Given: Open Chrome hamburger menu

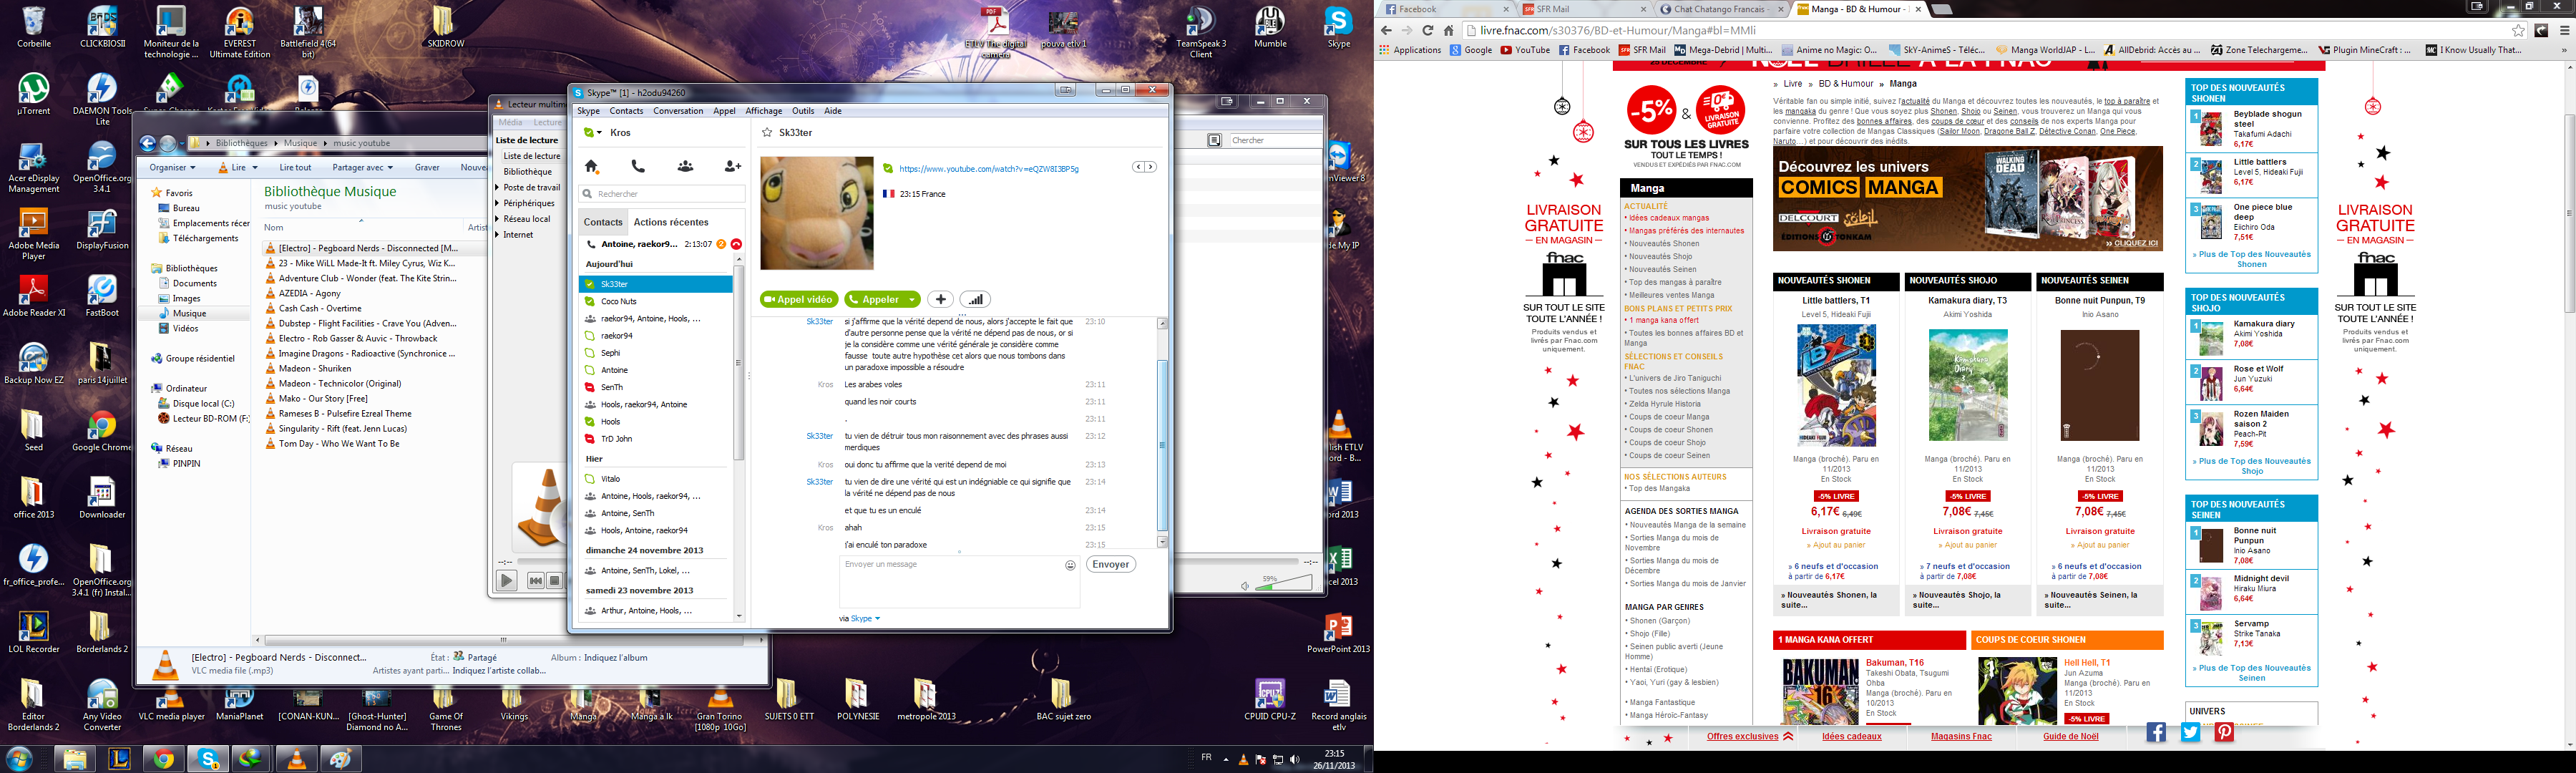Looking at the screenshot, I should click(x=2564, y=30).
